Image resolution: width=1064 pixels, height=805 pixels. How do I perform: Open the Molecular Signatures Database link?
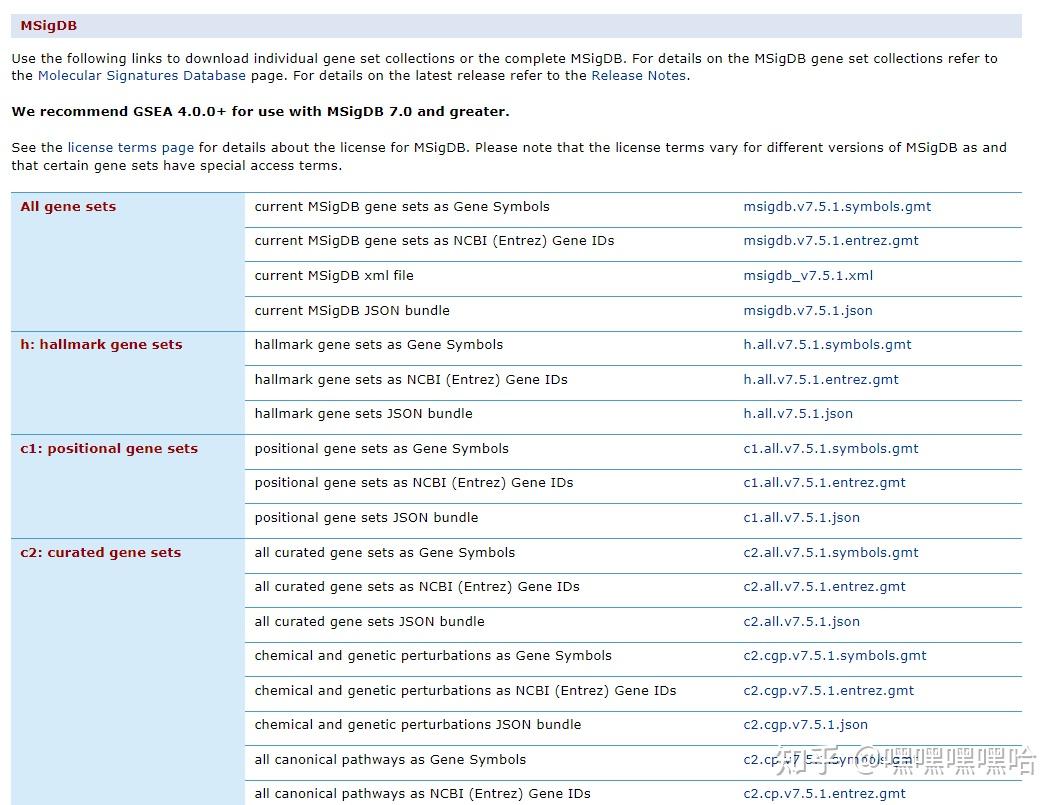[142, 75]
